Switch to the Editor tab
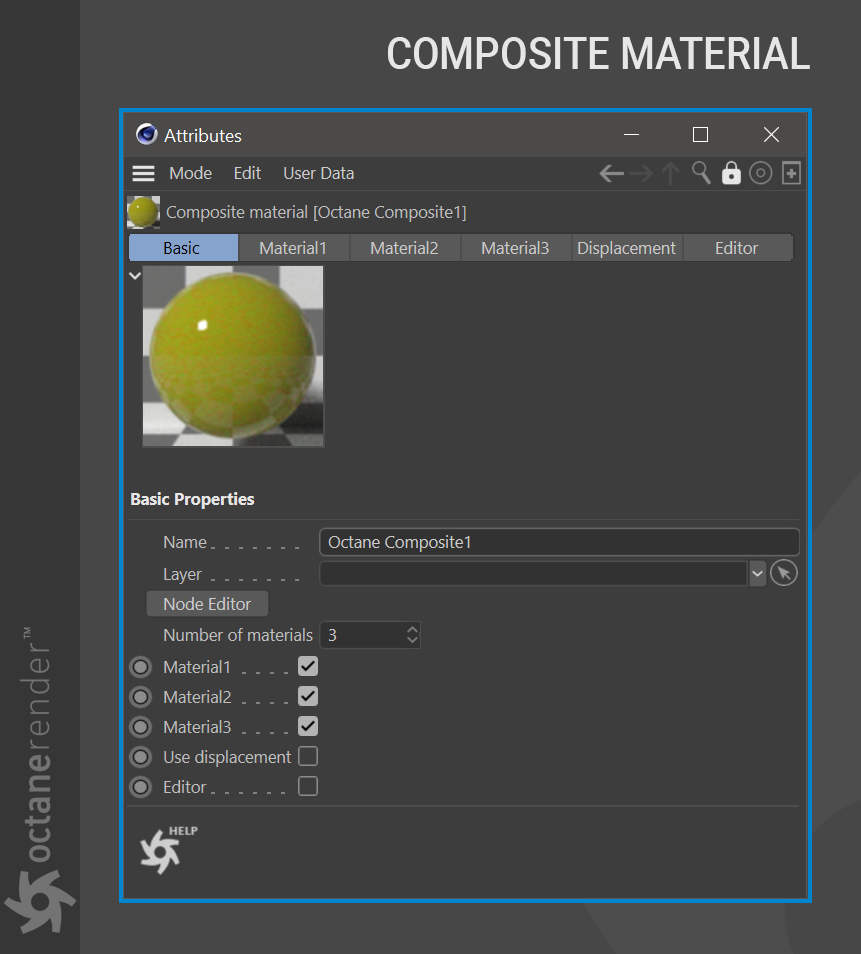Screen dimensions: 861x954 click(737, 248)
